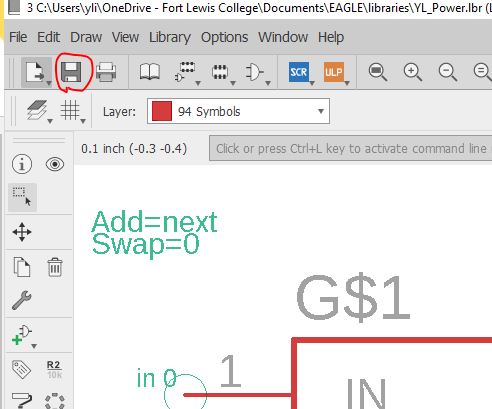Select the wrench Change tool
Viewport: 492px width, 409px height.
(x=22, y=300)
